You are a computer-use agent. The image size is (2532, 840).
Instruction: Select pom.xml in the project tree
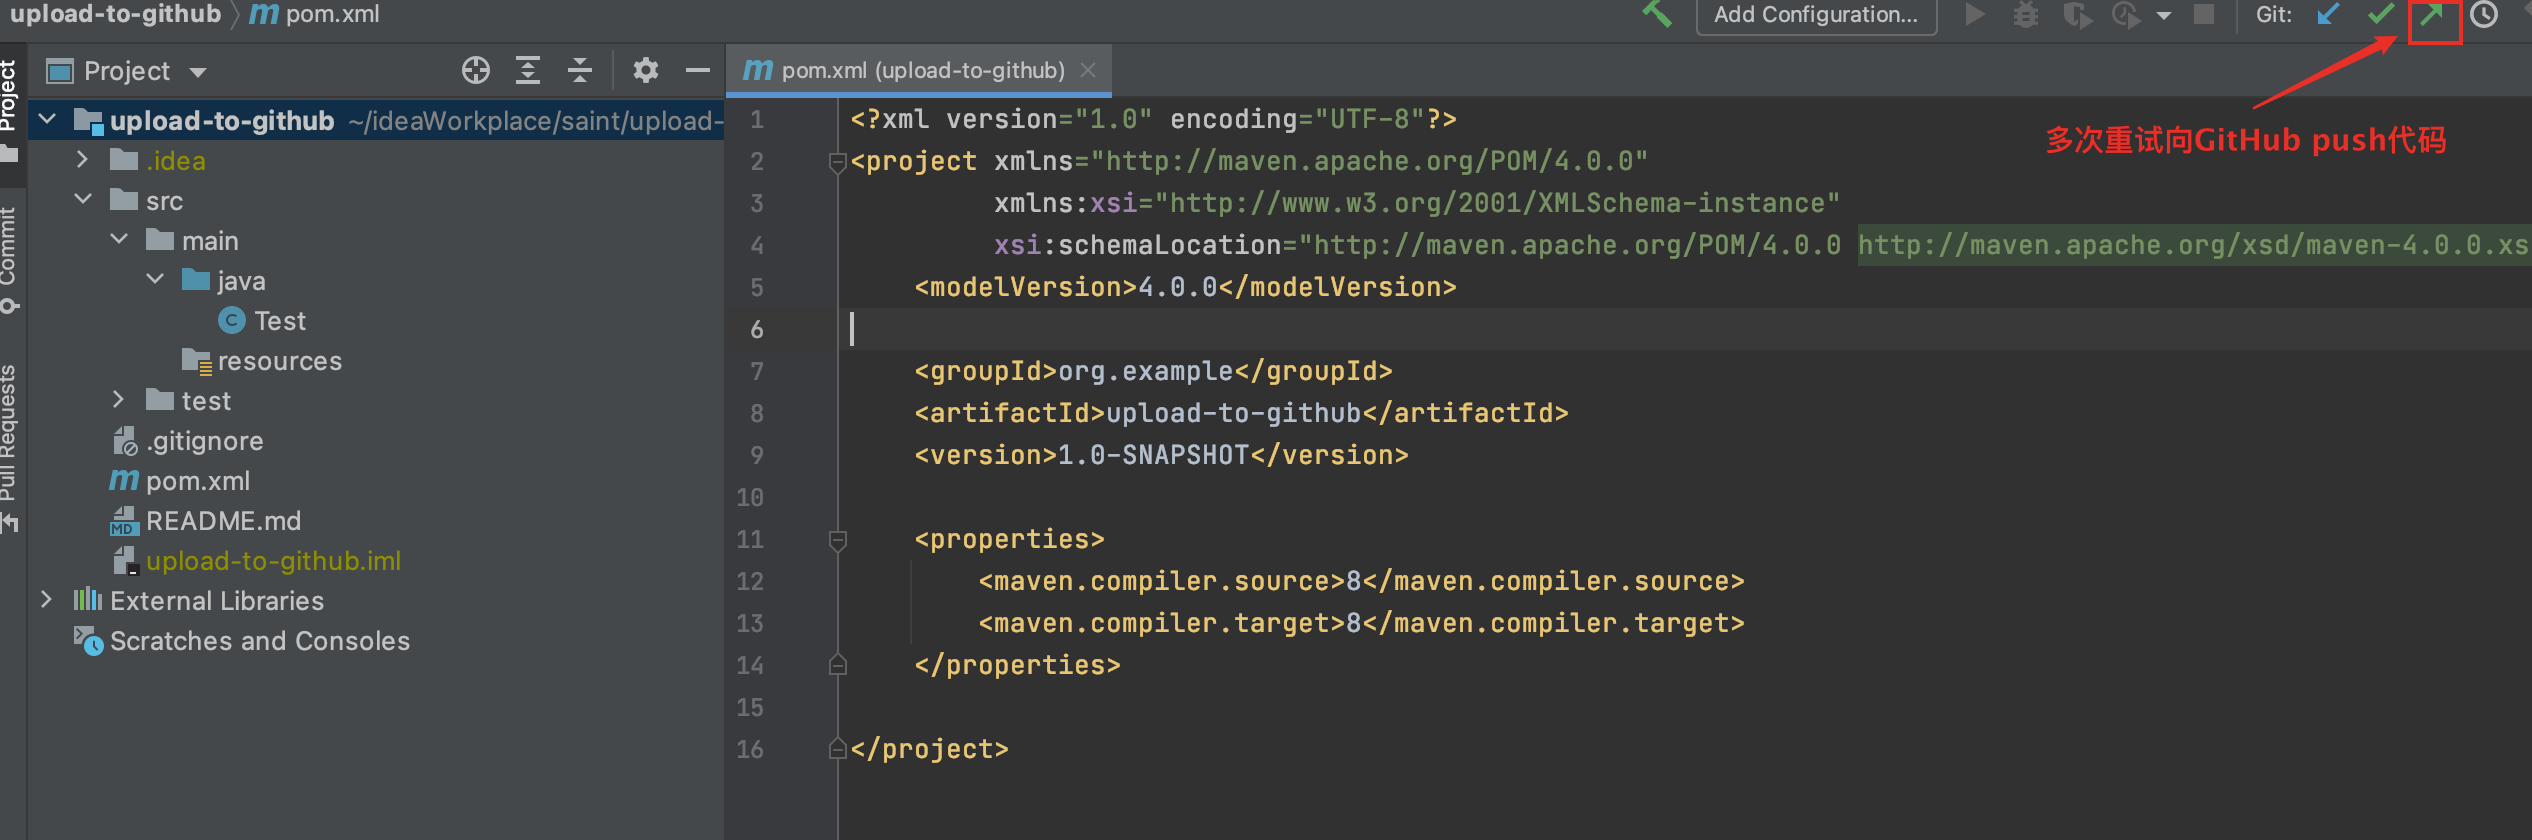tap(180, 481)
